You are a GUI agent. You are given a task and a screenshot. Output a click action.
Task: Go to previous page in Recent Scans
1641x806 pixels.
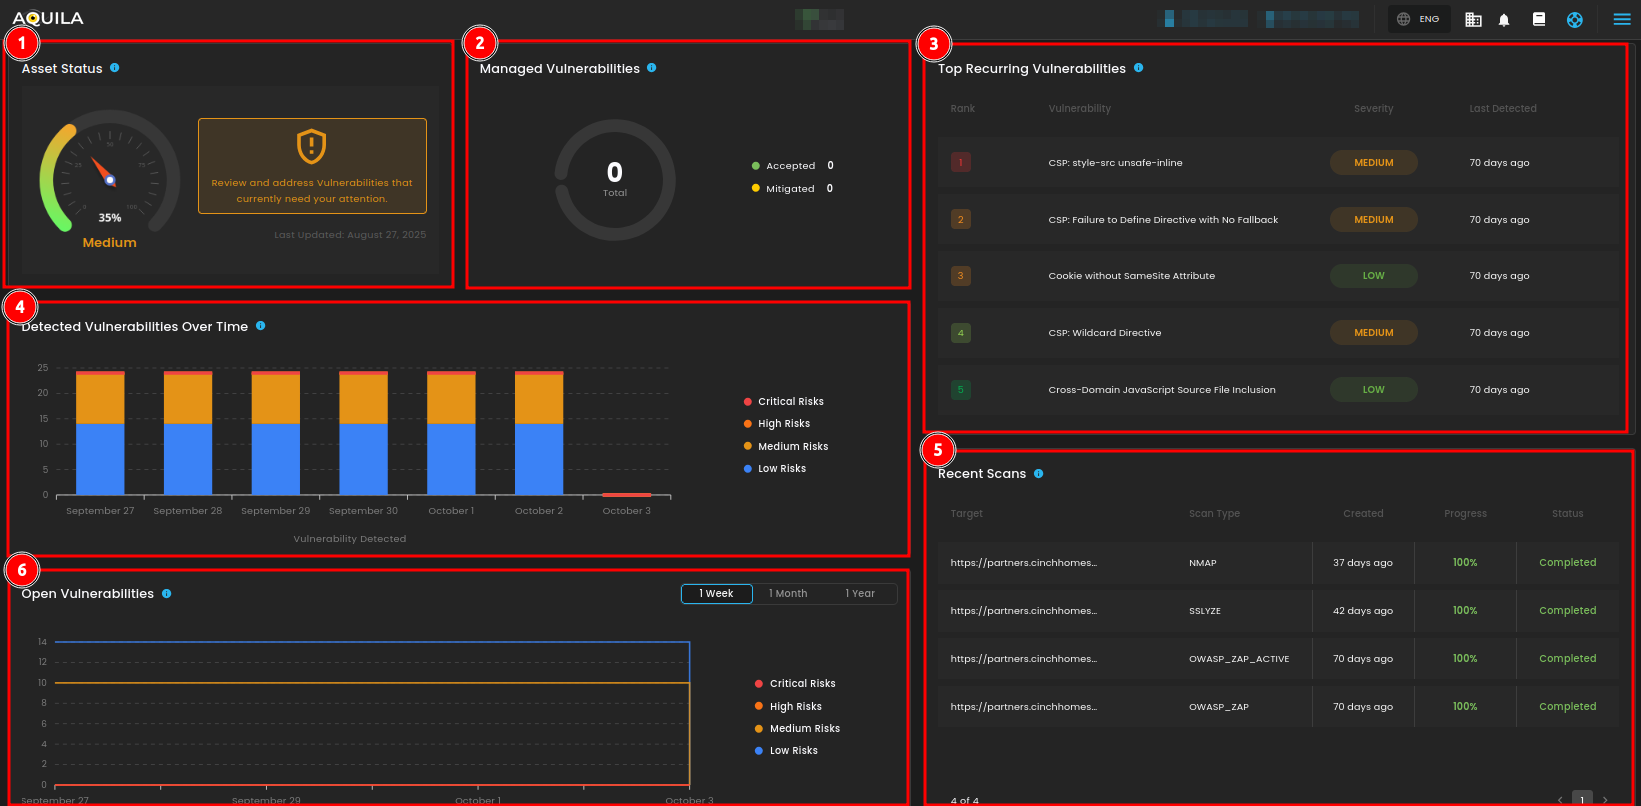pyautogui.click(x=1560, y=799)
